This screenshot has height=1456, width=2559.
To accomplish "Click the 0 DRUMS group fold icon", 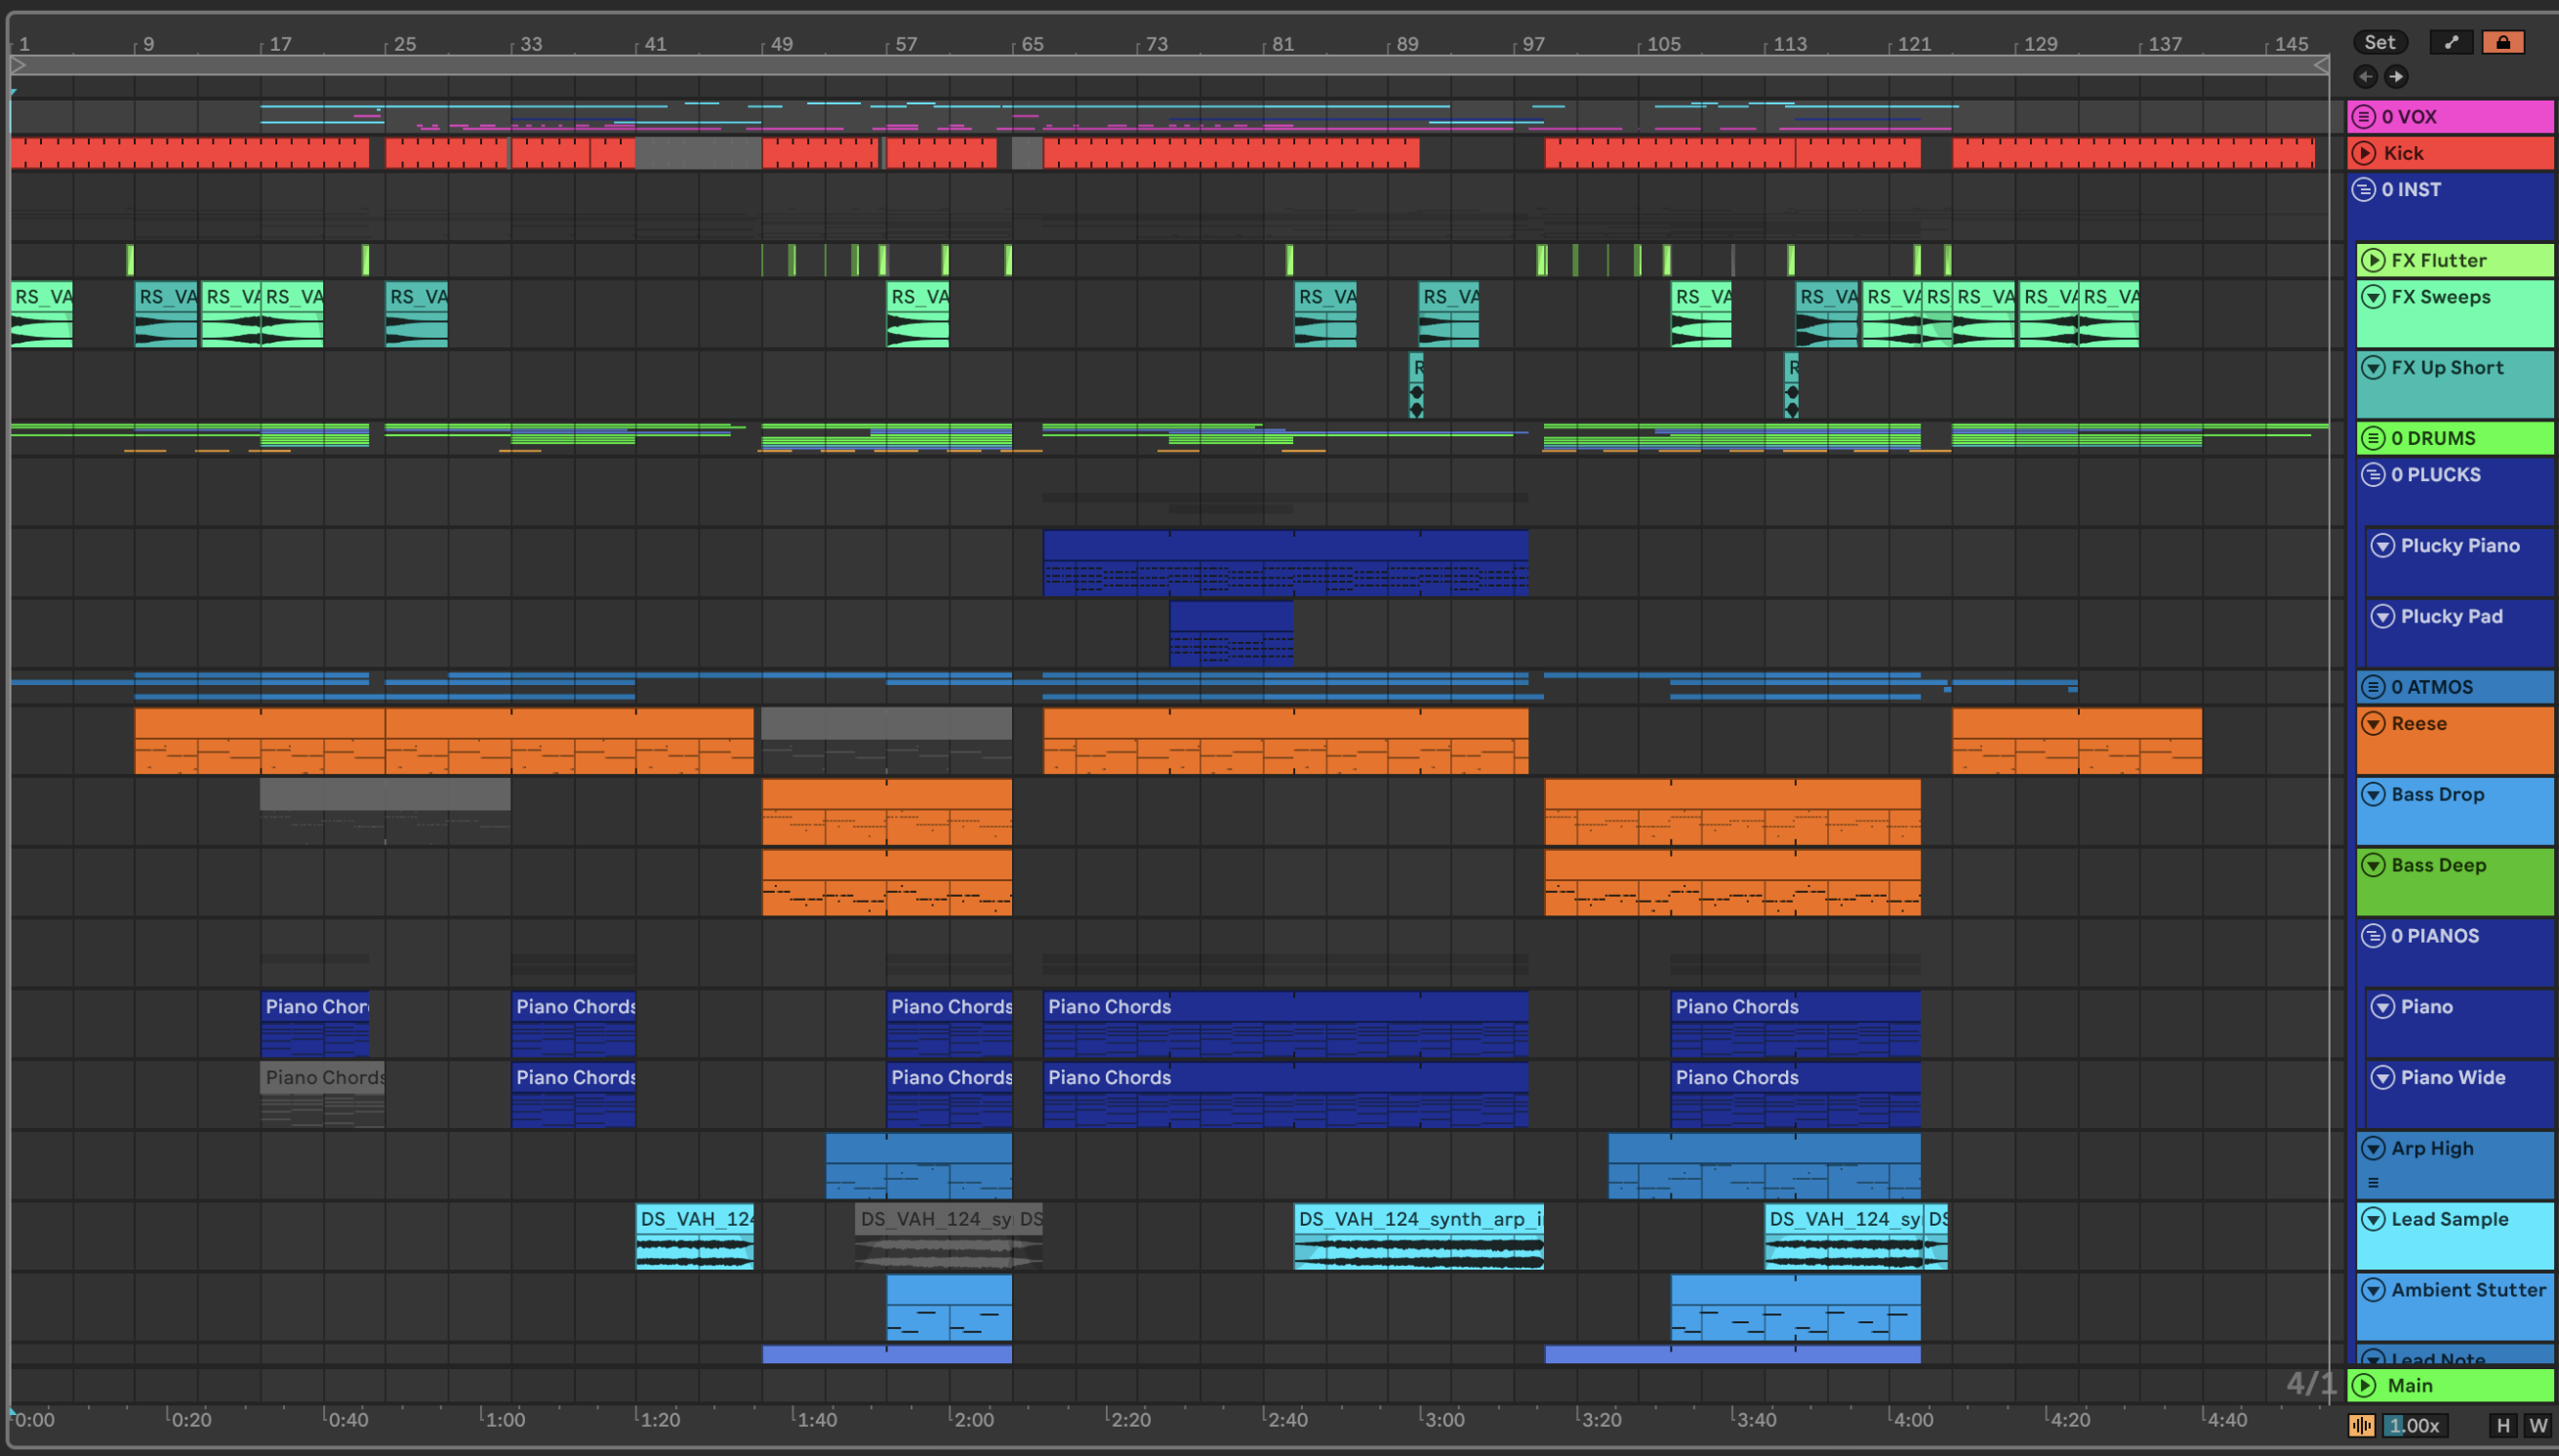I will (x=2372, y=438).
